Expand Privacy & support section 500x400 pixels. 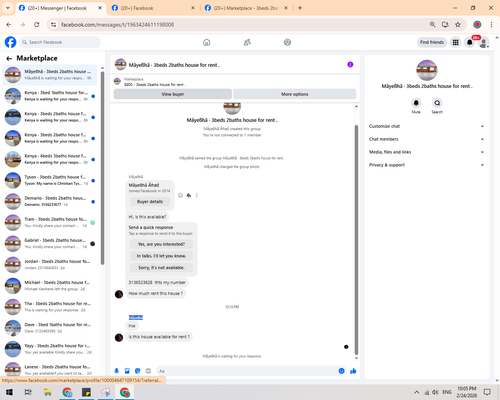click(x=426, y=165)
